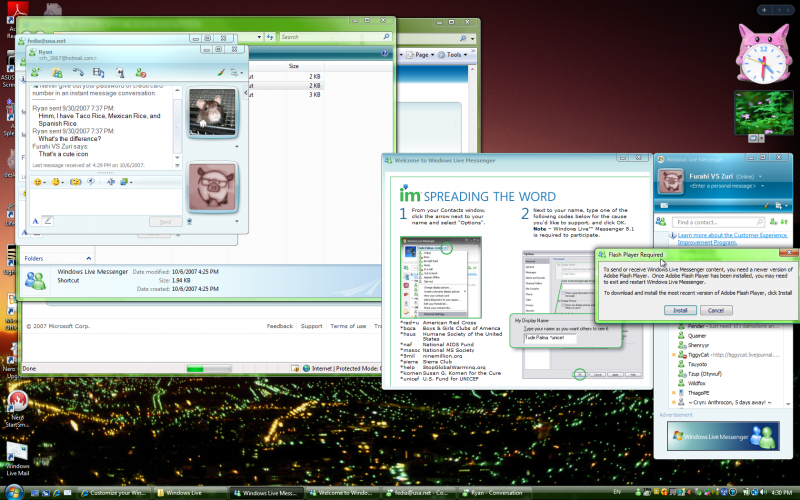Change font with the blue A icon
Image resolution: width=800 pixels, height=500 pixels.
[35, 221]
